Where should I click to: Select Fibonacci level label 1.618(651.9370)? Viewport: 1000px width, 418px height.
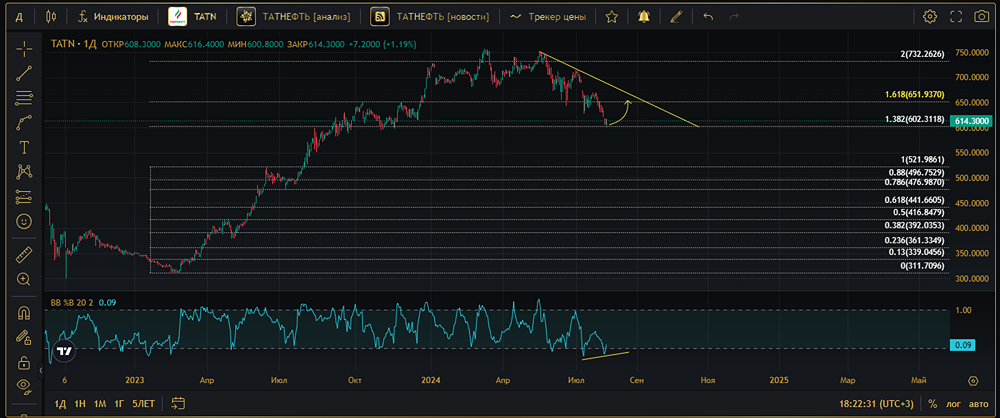pos(915,94)
